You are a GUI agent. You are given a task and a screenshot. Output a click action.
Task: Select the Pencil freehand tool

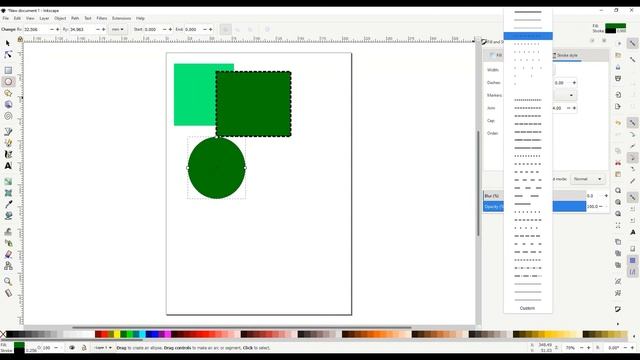pyautogui.click(x=8, y=143)
